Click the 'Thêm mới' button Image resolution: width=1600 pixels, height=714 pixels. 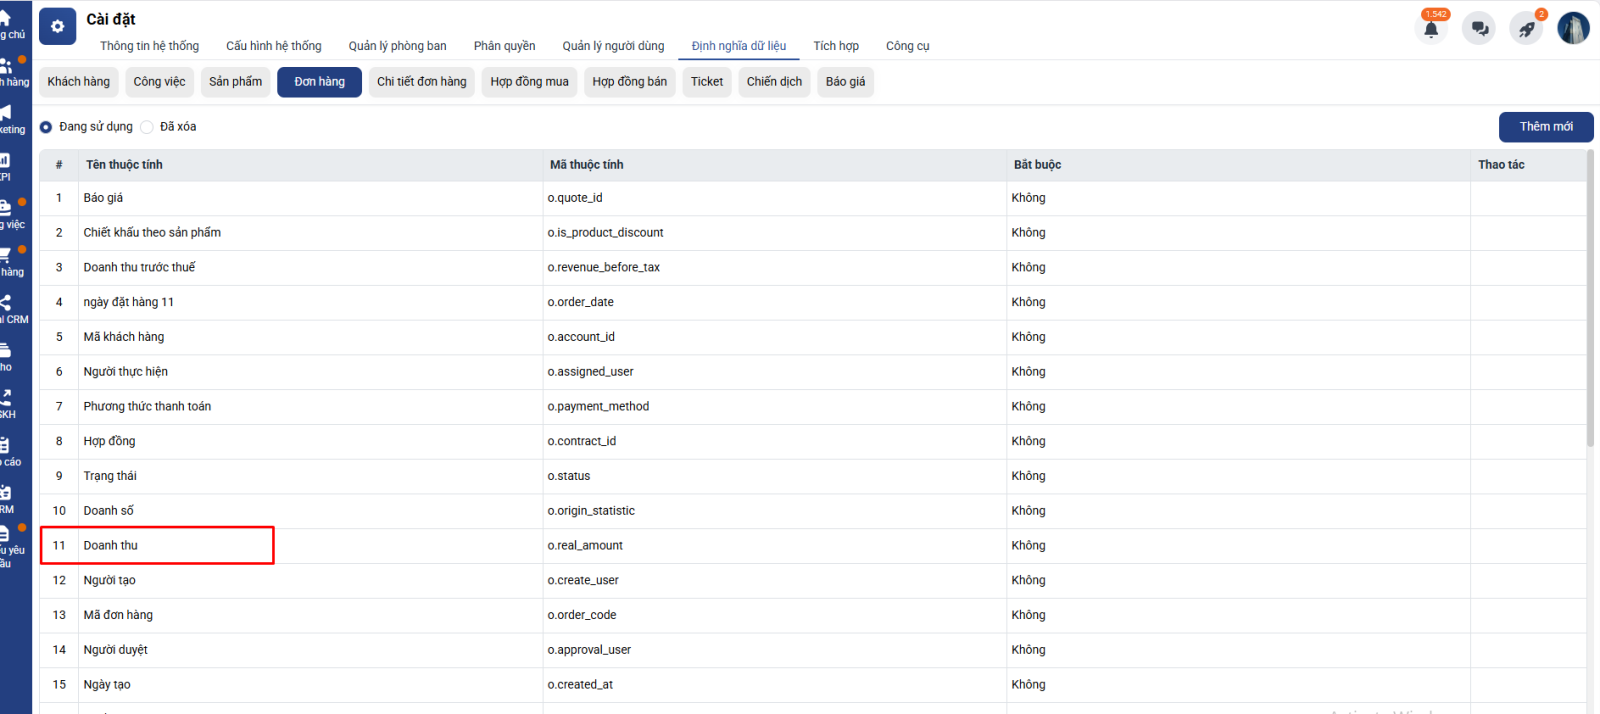1545,127
